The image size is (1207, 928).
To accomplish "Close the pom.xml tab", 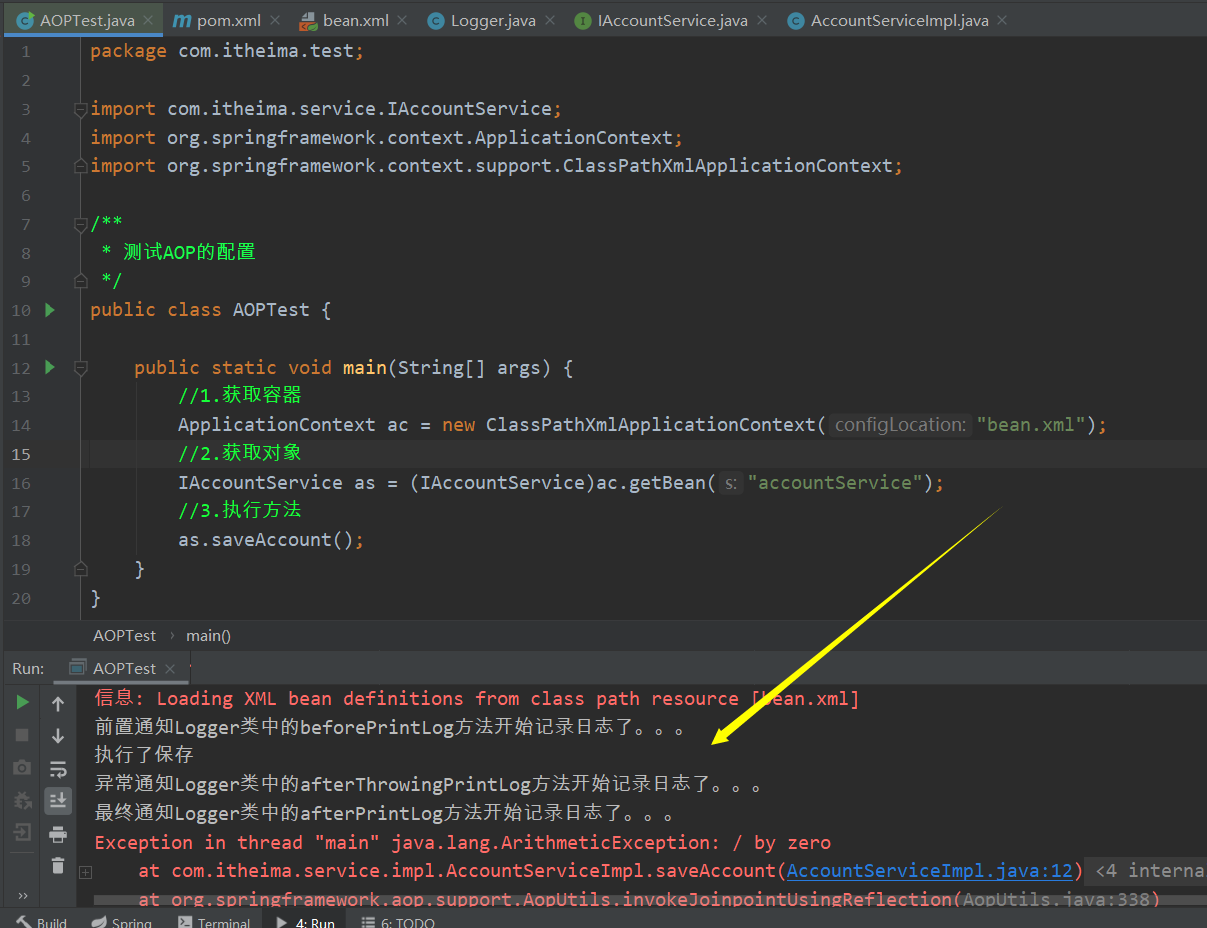I will pyautogui.click(x=275, y=20).
